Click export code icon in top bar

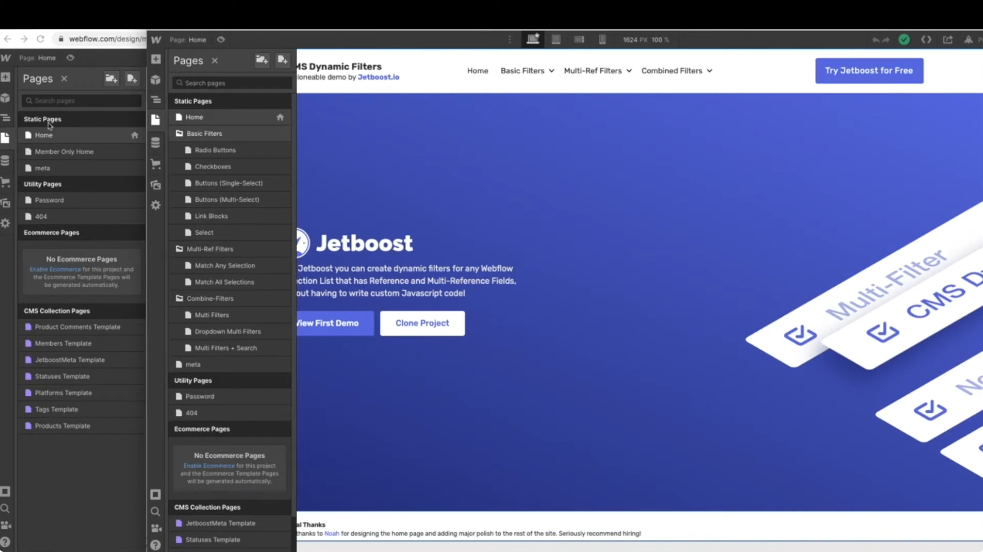[926, 39]
